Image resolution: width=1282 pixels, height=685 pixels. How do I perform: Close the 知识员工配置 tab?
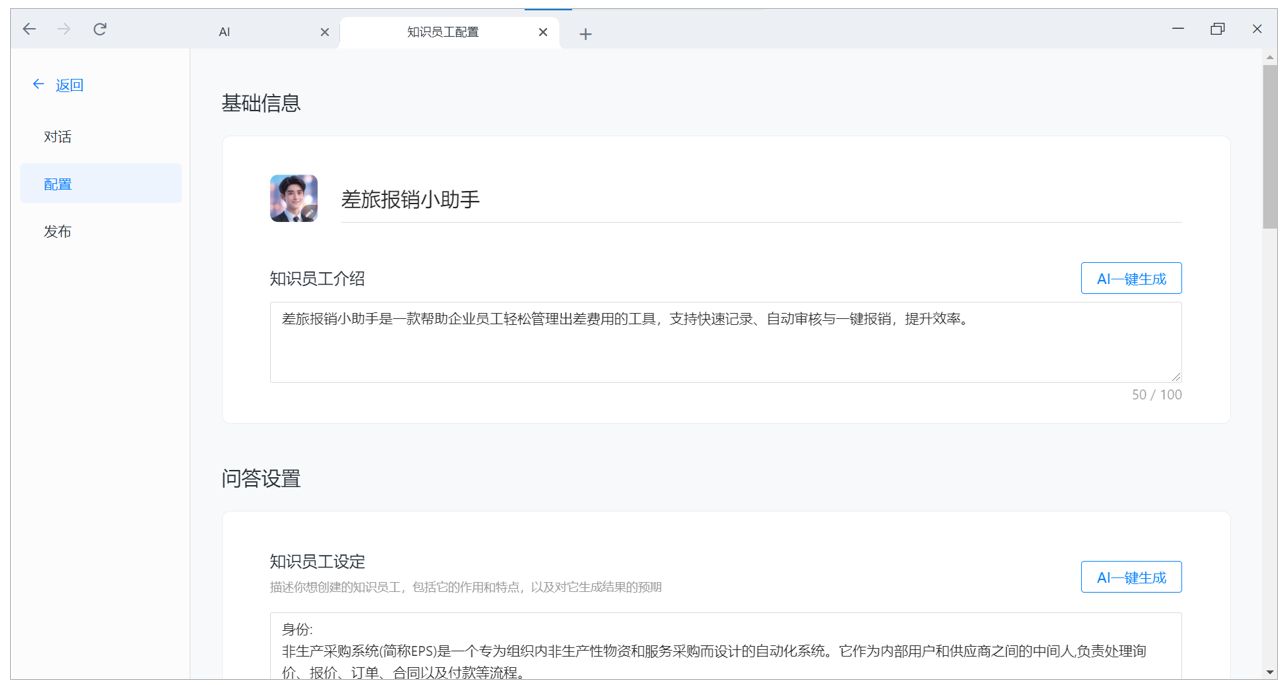click(x=543, y=32)
